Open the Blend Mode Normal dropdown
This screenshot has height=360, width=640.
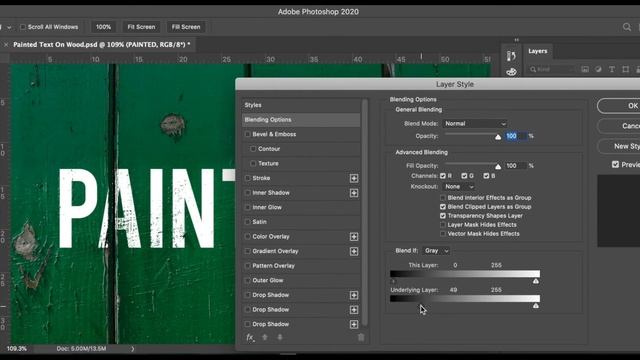point(475,124)
